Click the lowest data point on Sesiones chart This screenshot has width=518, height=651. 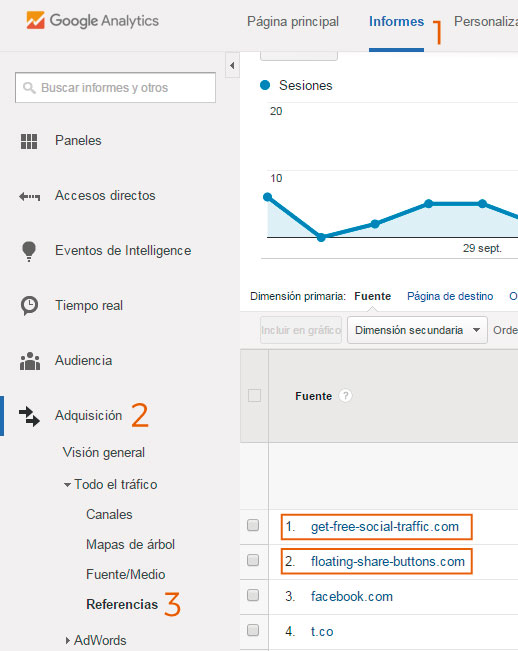[321, 237]
